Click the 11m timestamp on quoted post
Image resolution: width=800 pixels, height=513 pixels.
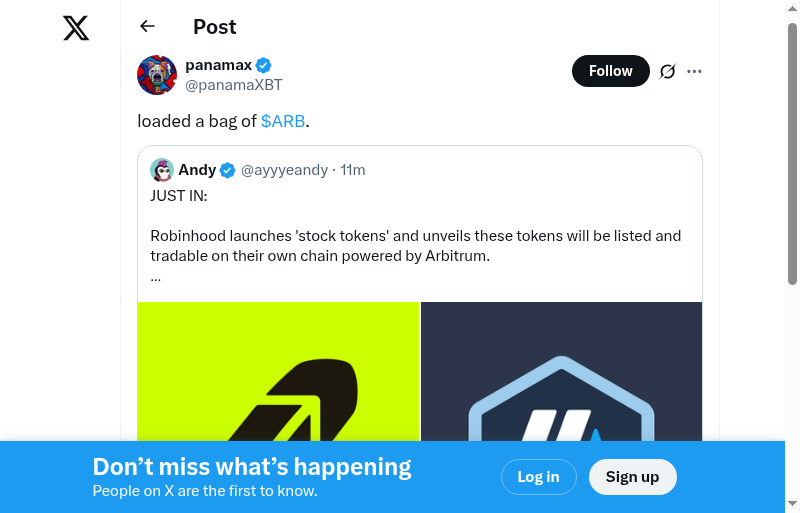click(353, 170)
